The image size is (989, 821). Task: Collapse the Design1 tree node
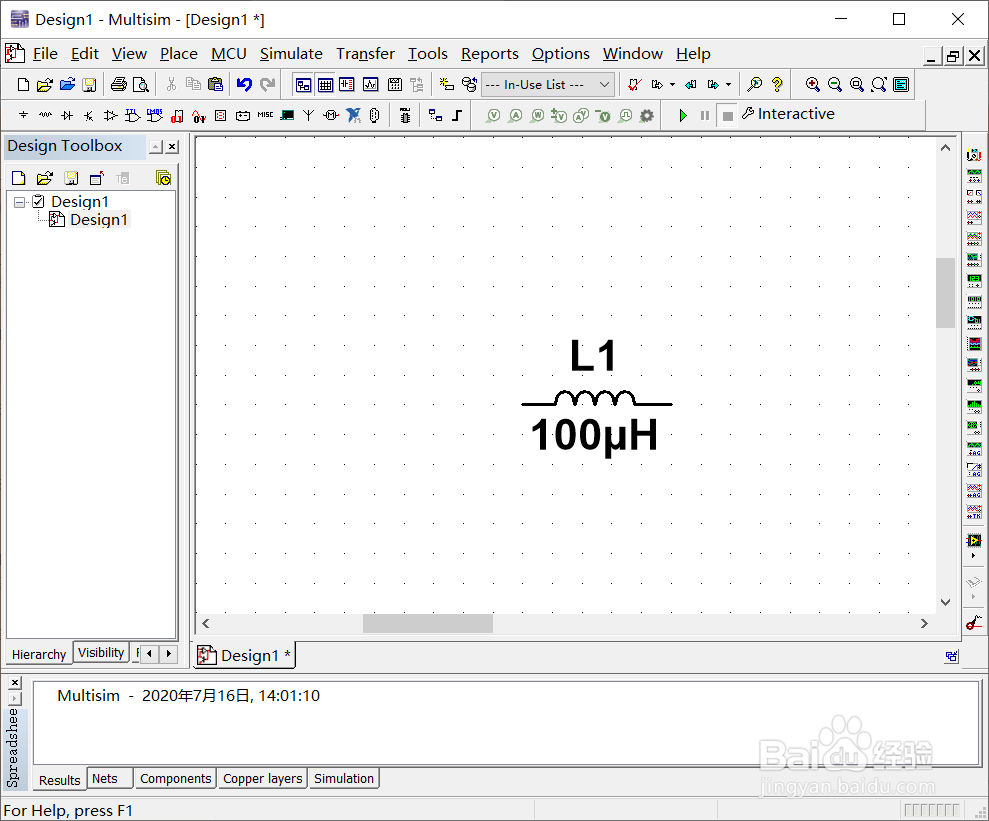click(20, 202)
